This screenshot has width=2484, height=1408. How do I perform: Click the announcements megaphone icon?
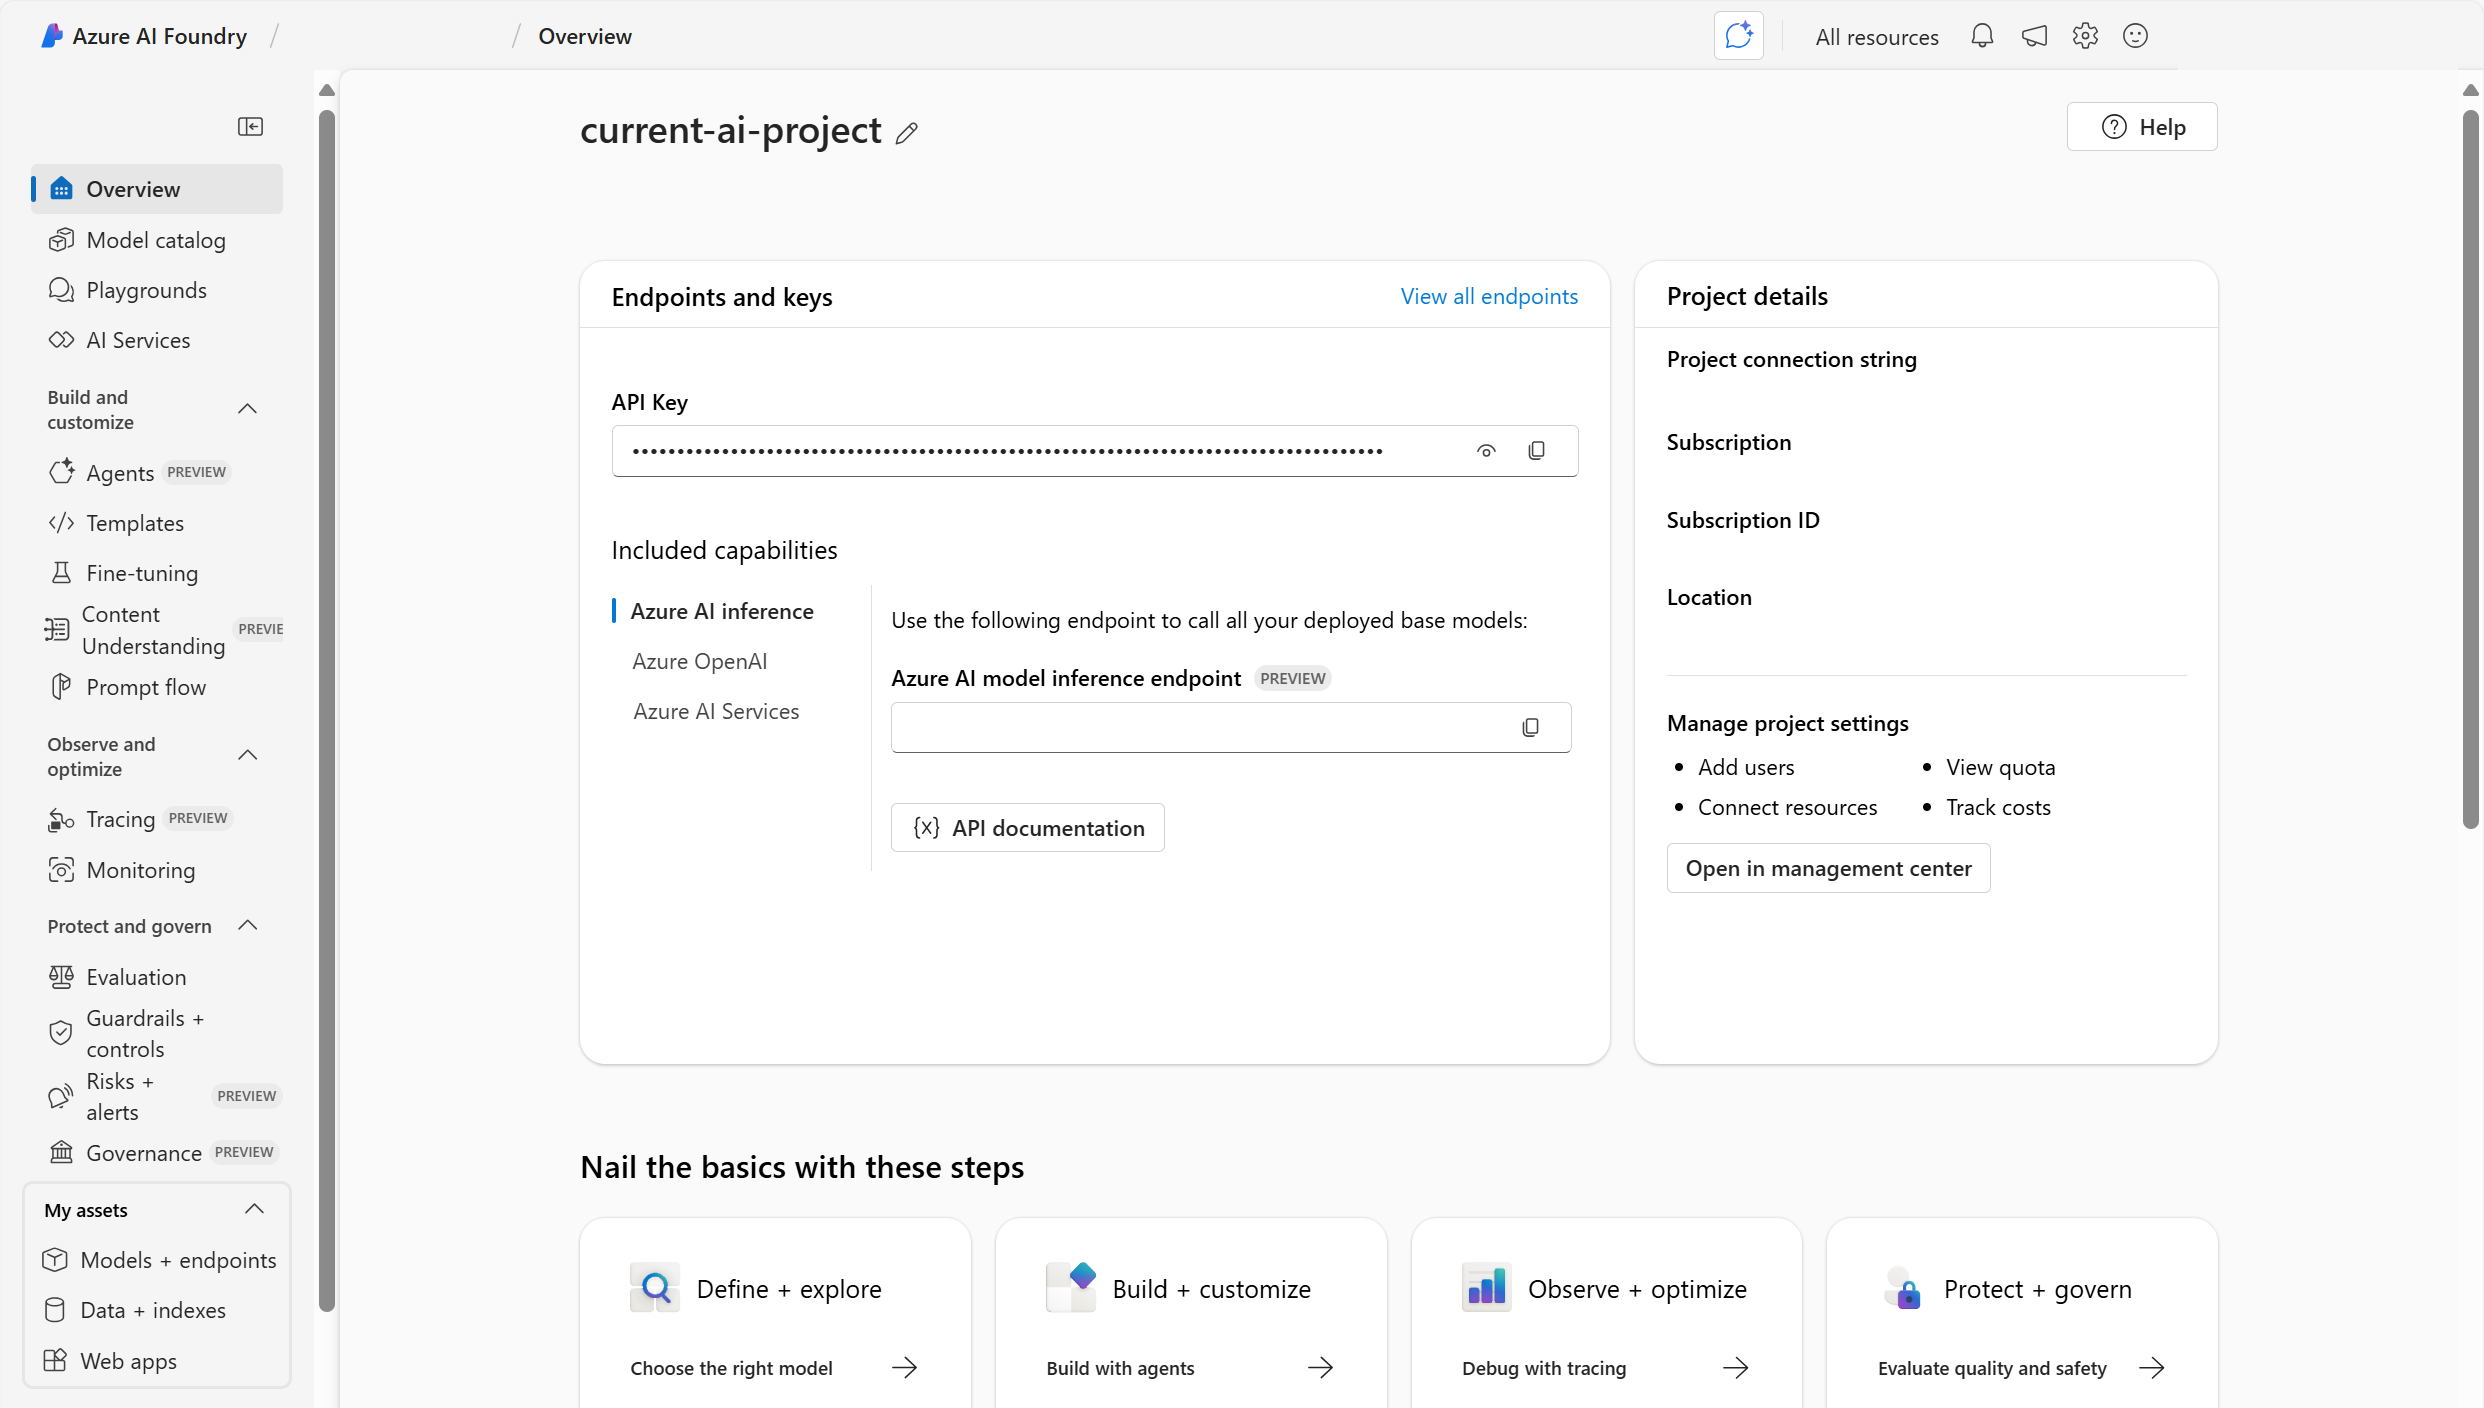[x=2034, y=36]
